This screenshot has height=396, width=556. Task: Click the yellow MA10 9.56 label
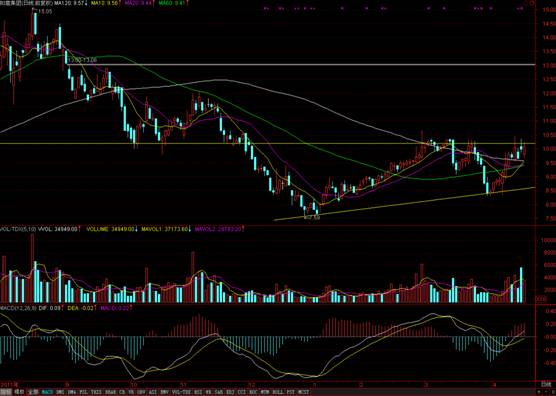104,3
